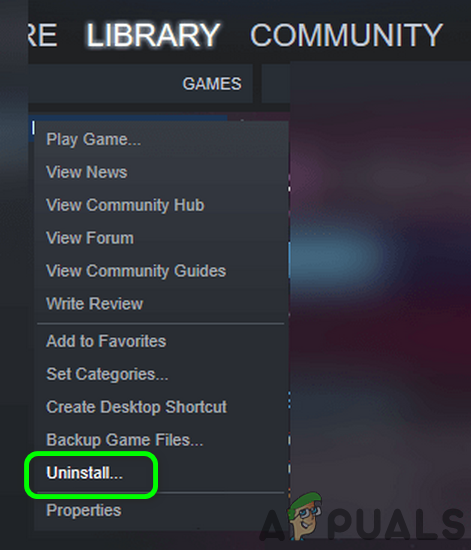Viewport: 471px width, 550px height.
Task: Choose View Community Hub option
Action: [x=125, y=205]
